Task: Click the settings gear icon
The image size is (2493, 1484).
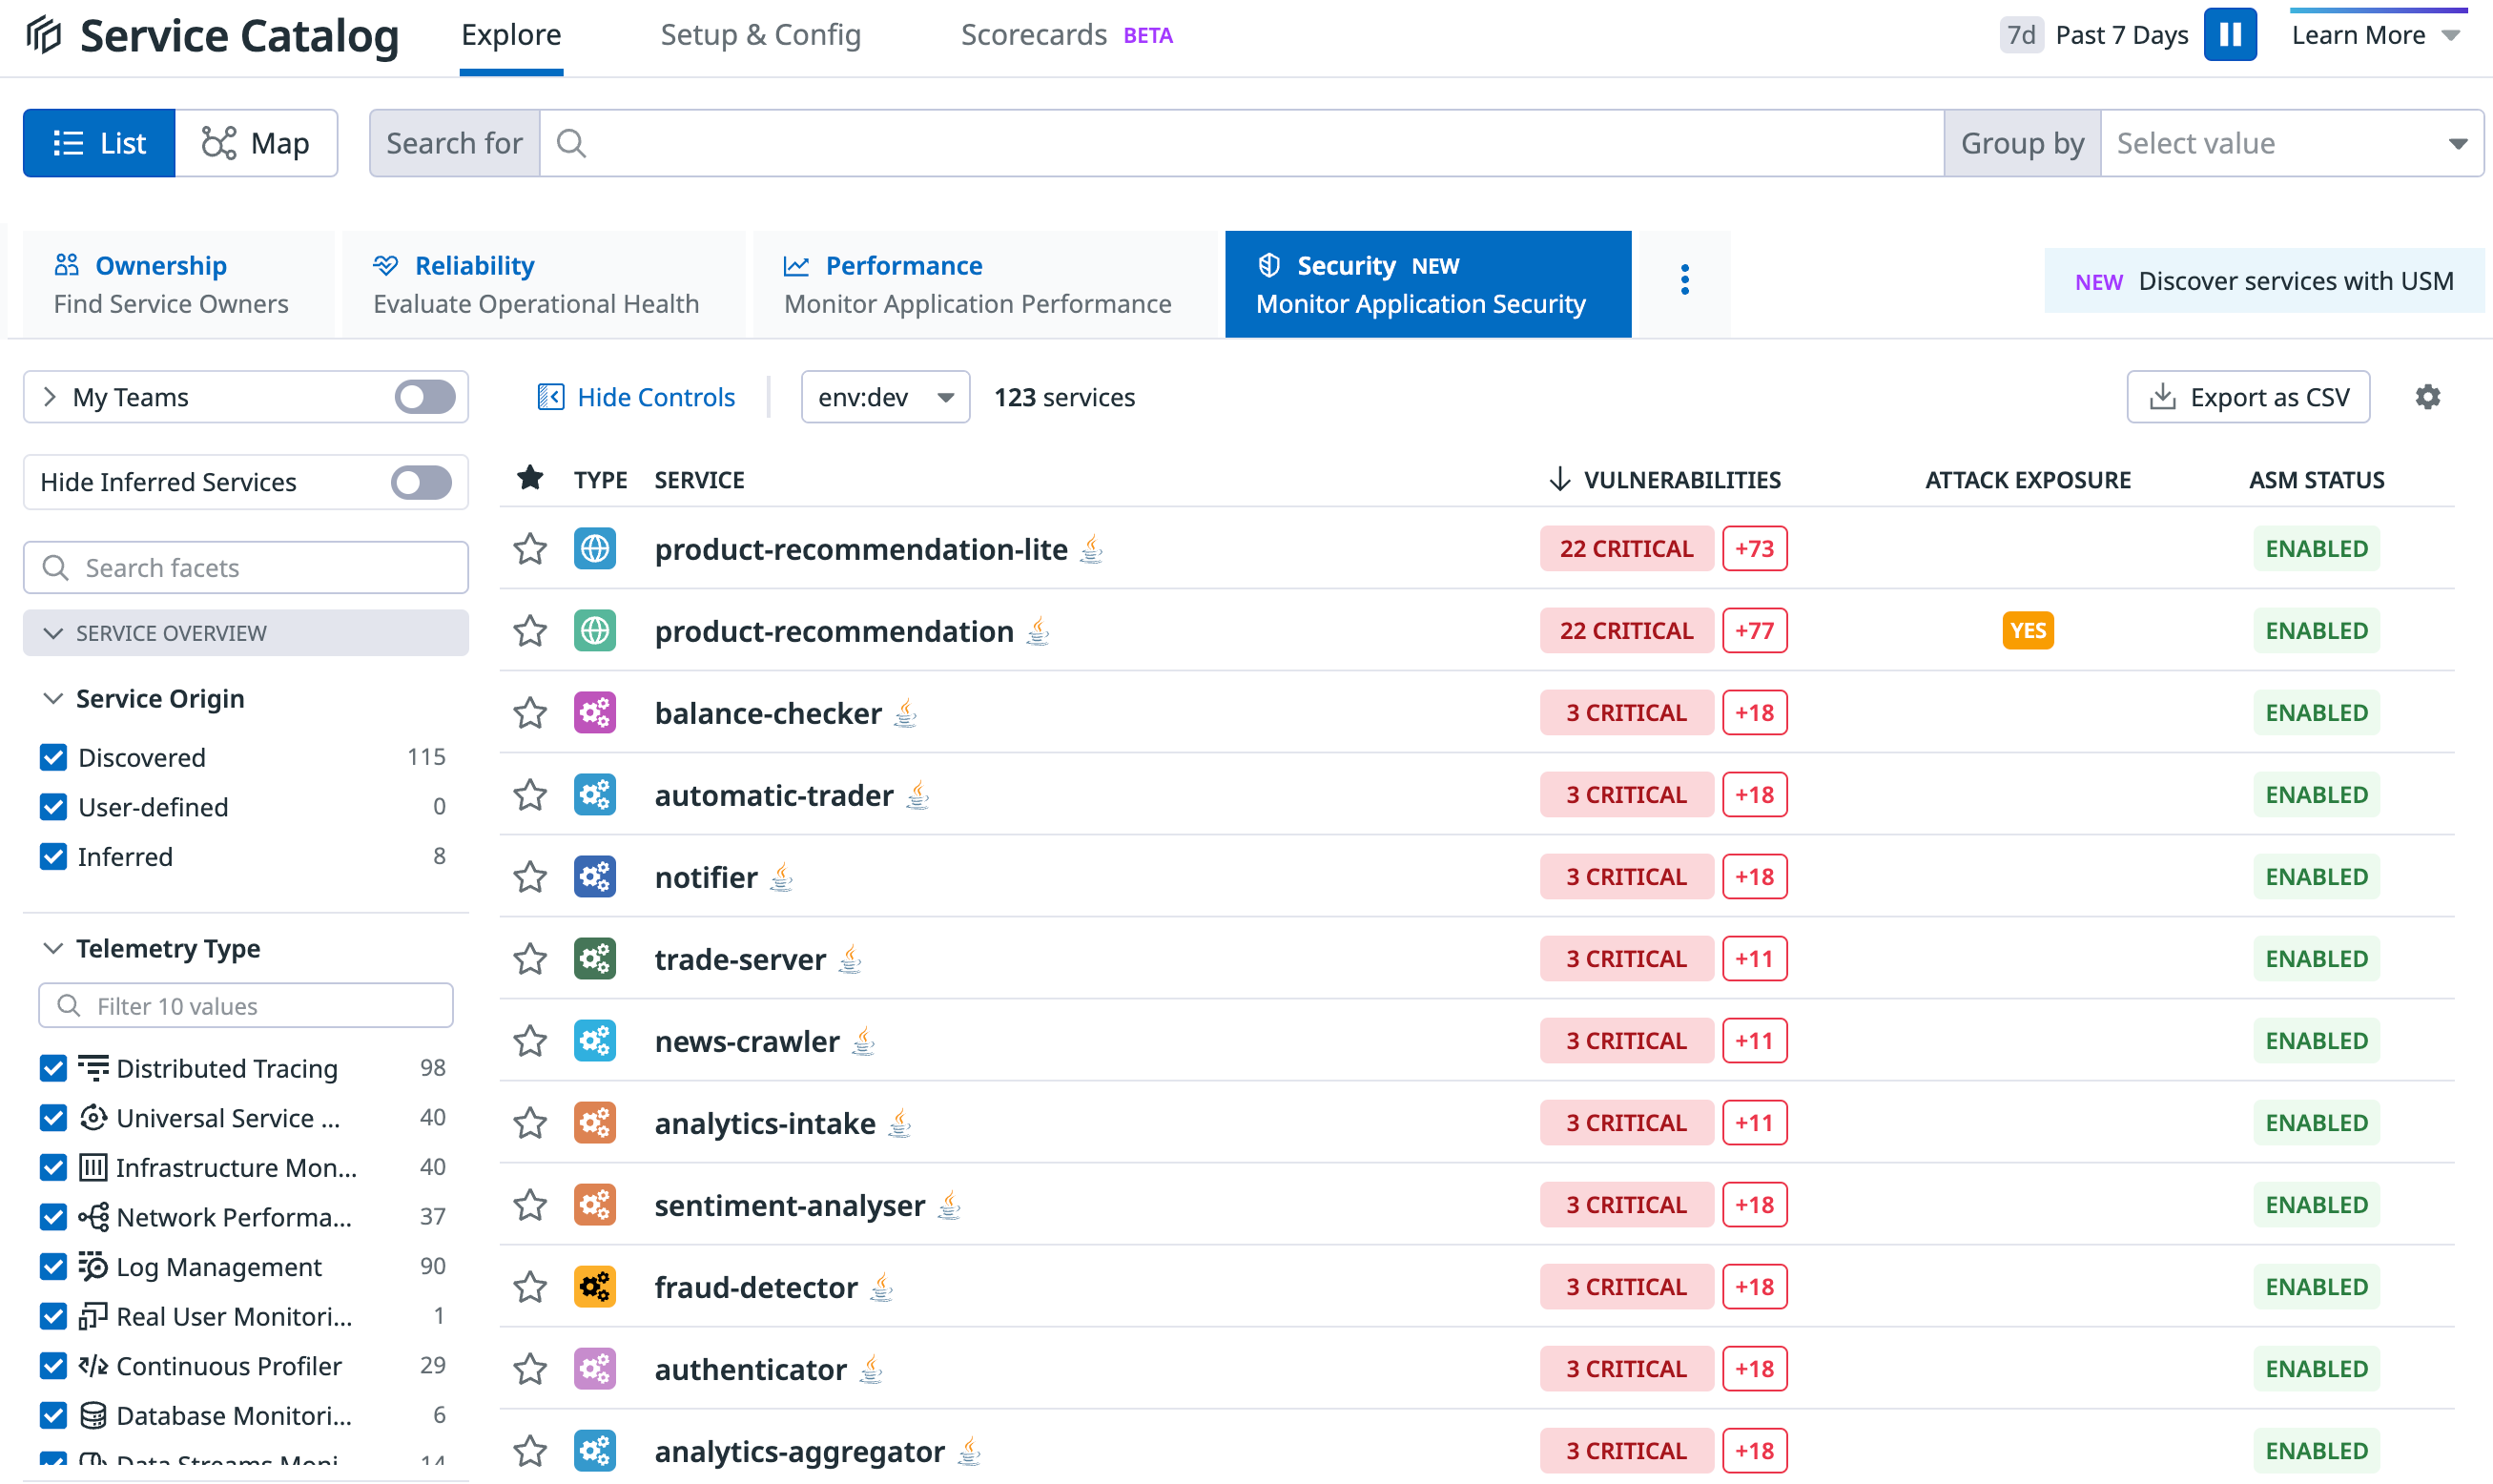Action: (2427, 397)
